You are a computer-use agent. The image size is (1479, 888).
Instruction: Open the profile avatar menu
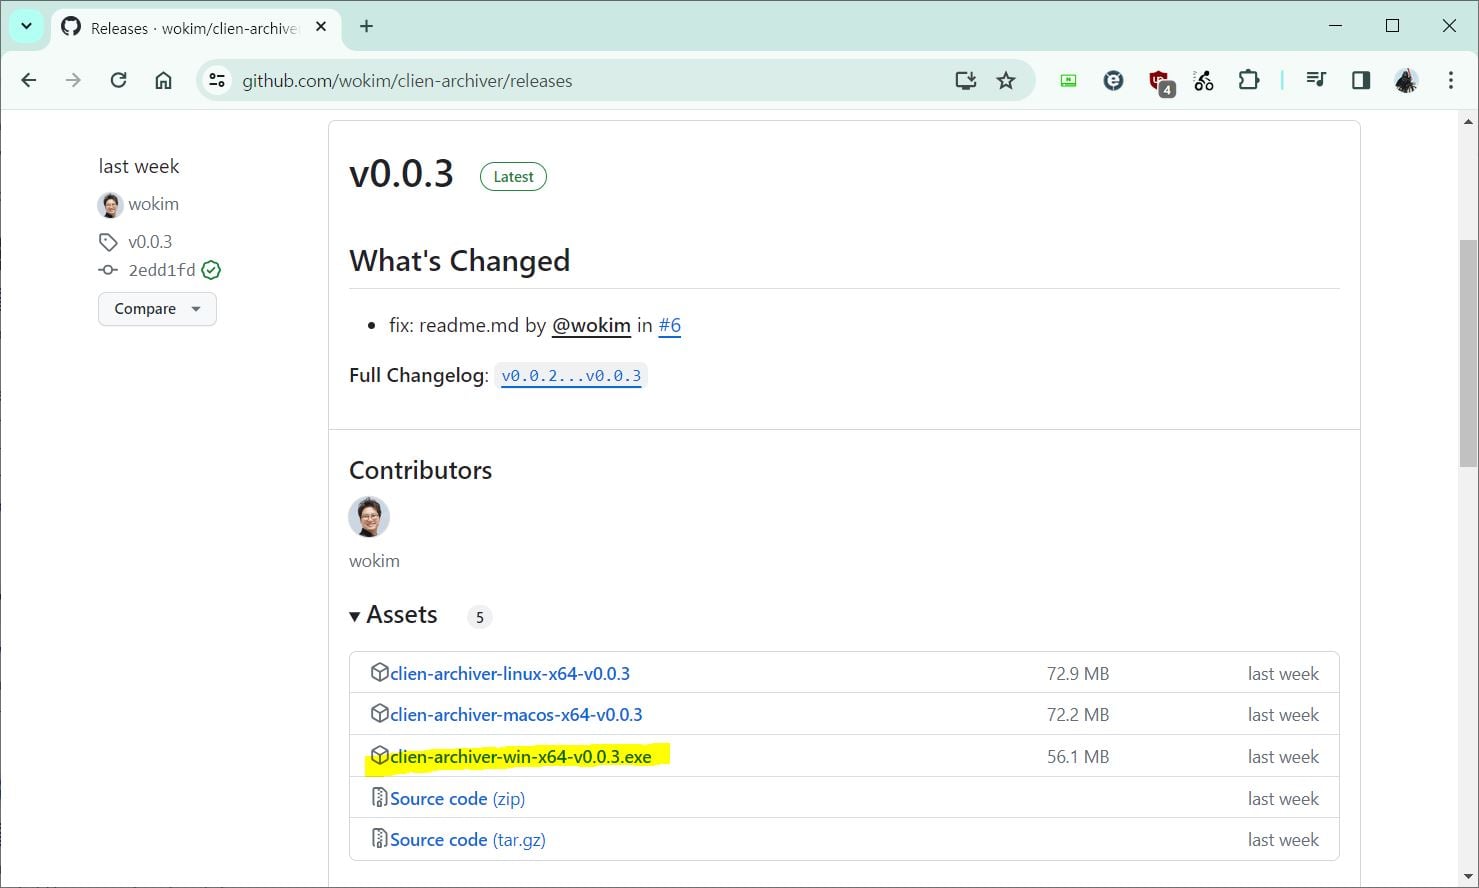tap(1406, 81)
